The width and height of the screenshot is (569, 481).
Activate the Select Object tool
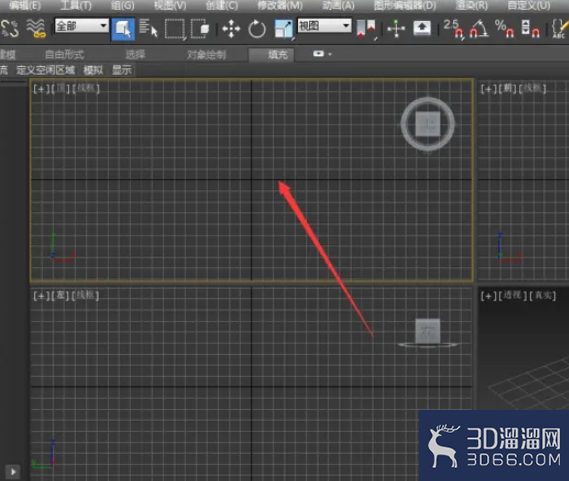tap(123, 29)
